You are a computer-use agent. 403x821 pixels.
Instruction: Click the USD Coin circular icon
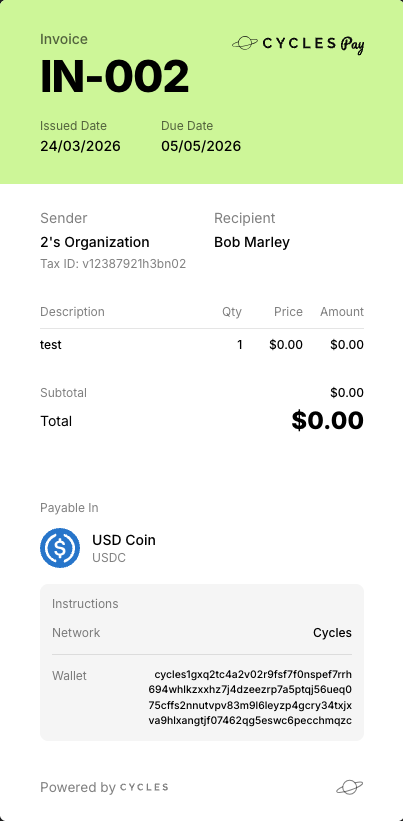coord(60,548)
